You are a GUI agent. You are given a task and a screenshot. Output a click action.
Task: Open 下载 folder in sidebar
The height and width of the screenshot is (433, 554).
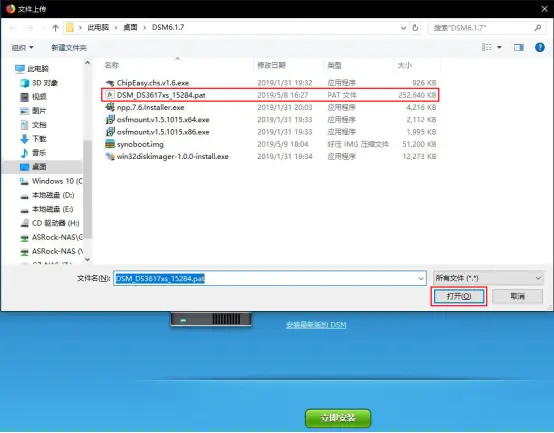(34, 139)
